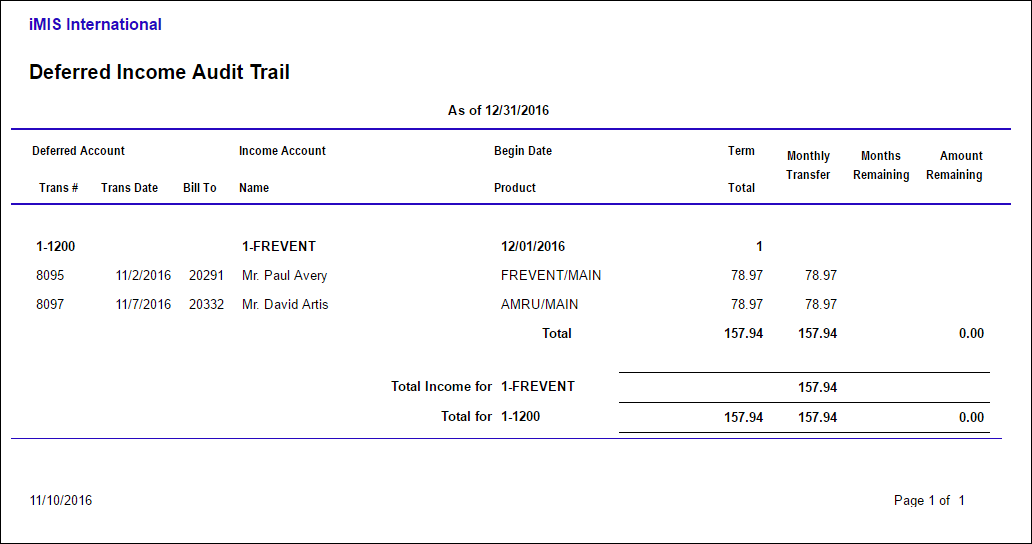1032x544 pixels.
Task: Select product FREVENT/MAIN
Action: click(551, 276)
